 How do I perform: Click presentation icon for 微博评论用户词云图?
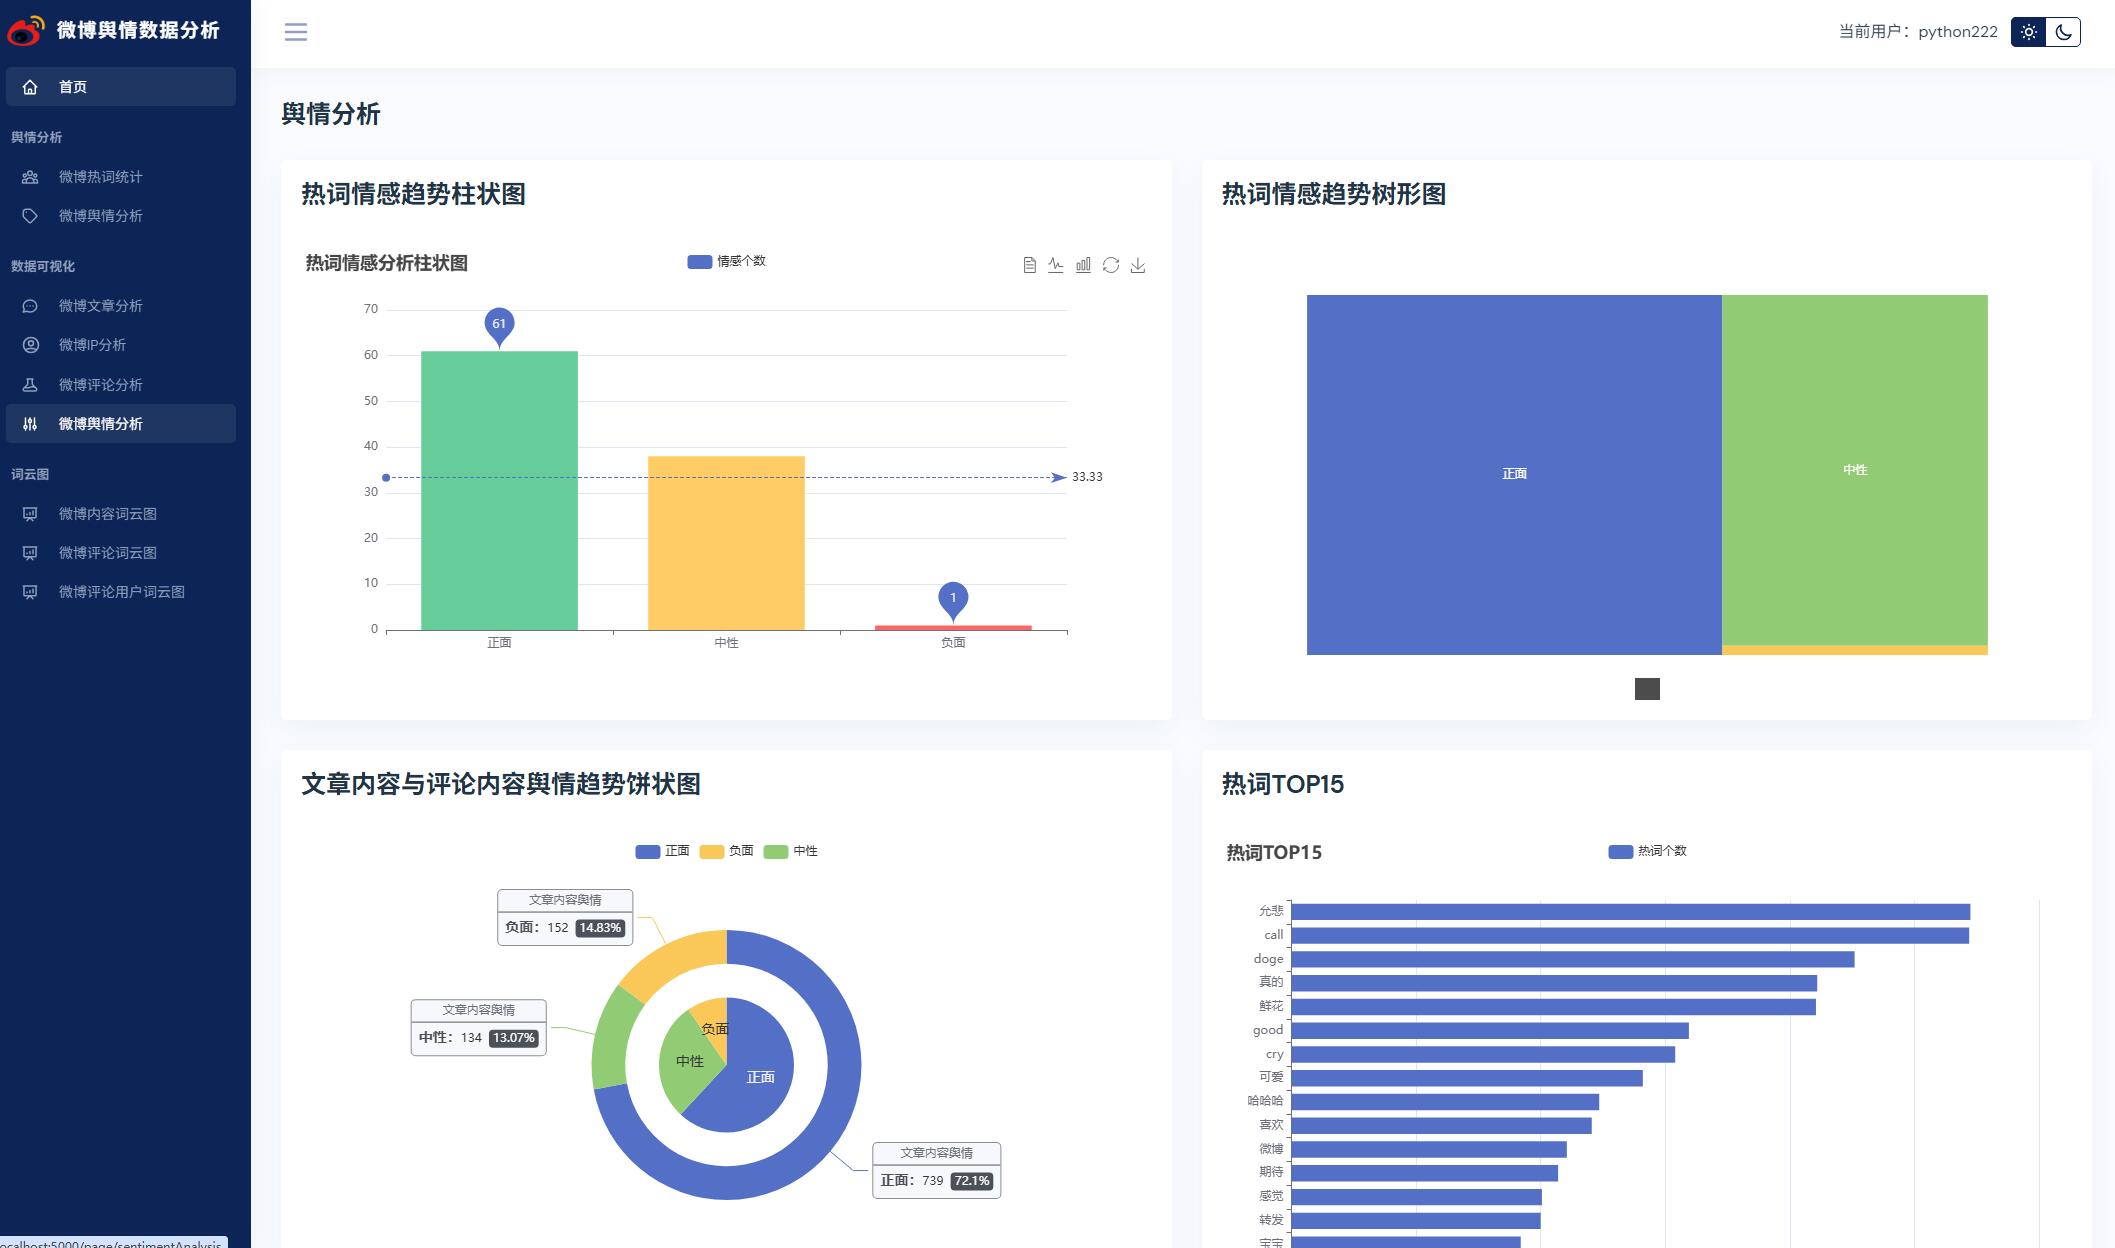coord(30,592)
